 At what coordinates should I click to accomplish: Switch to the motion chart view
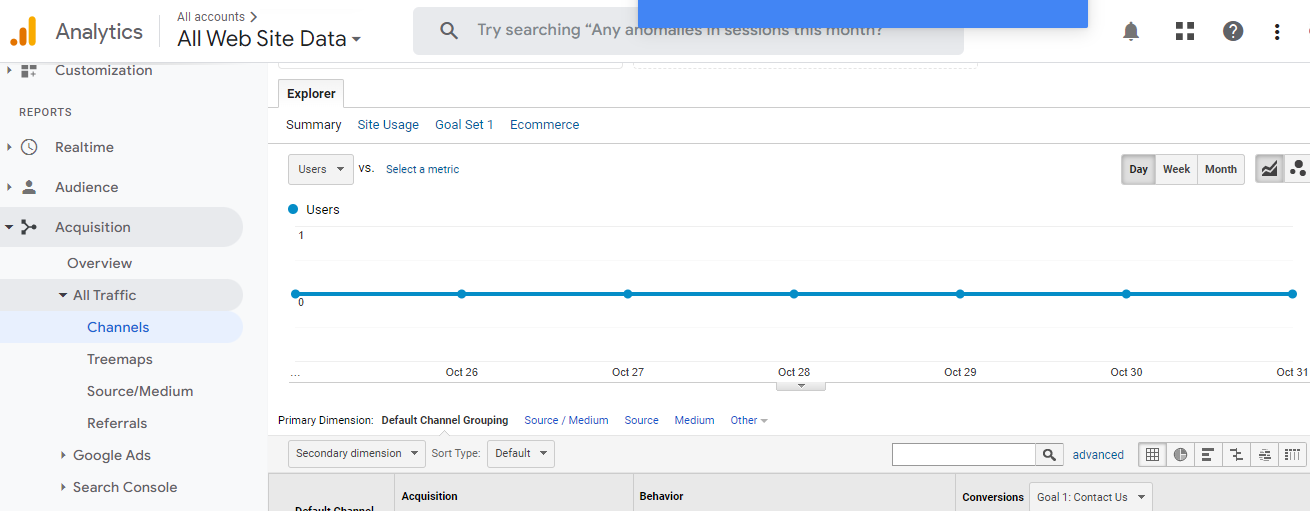point(1298,169)
